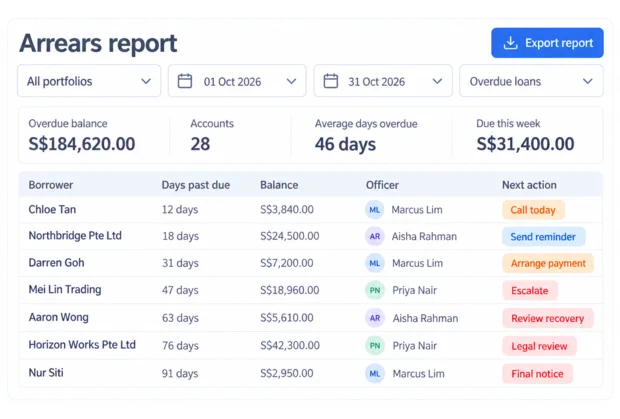Click balance S$42,300.00 cell
The height and width of the screenshot is (419, 620).
(290, 345)
